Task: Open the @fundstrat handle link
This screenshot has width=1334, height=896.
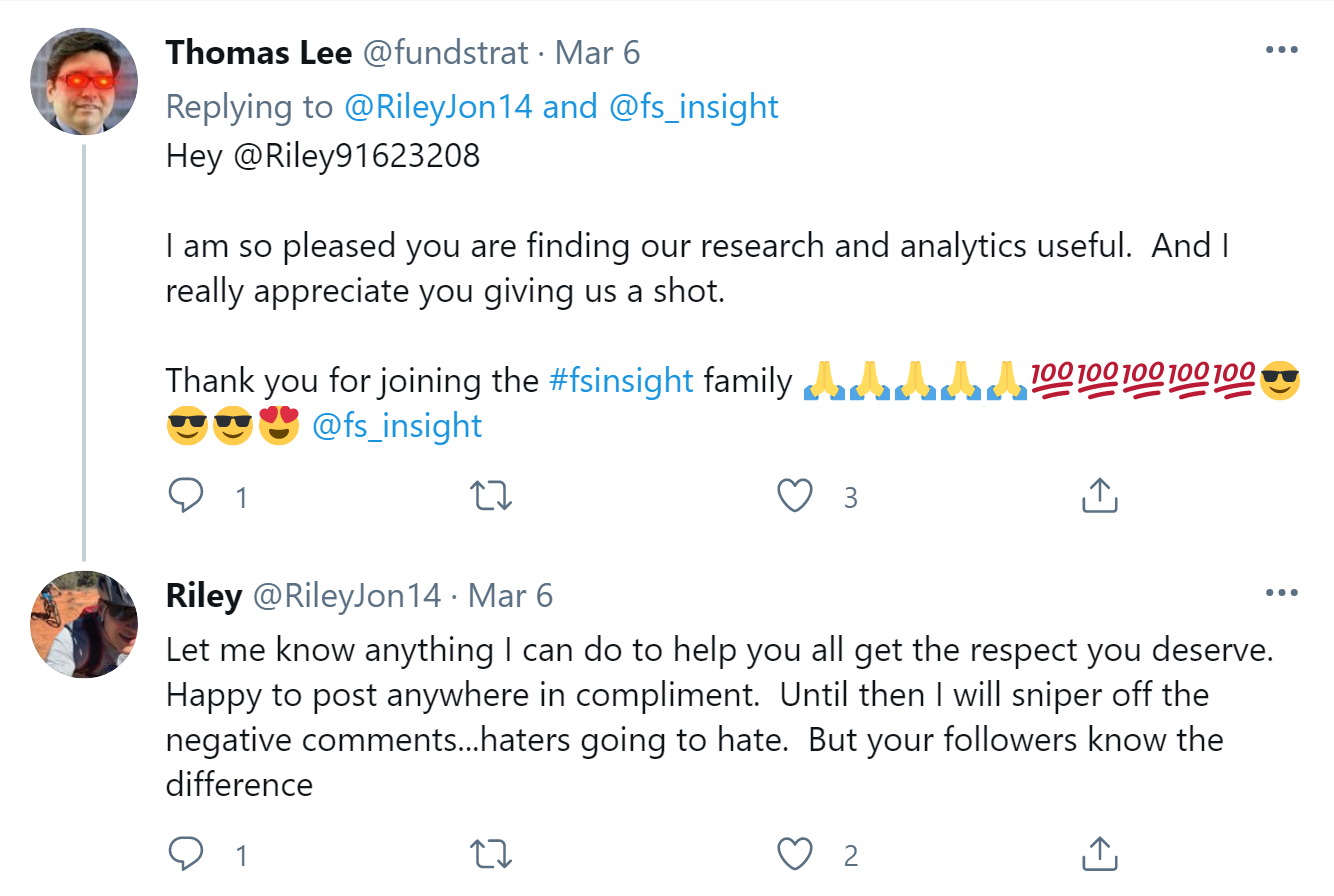Action: 444,52
